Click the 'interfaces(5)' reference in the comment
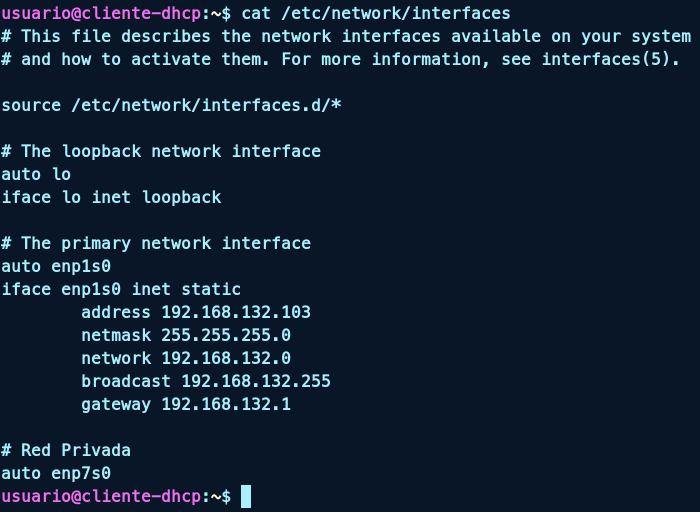This screenshot has width=700, height=512. click(606, 59)
